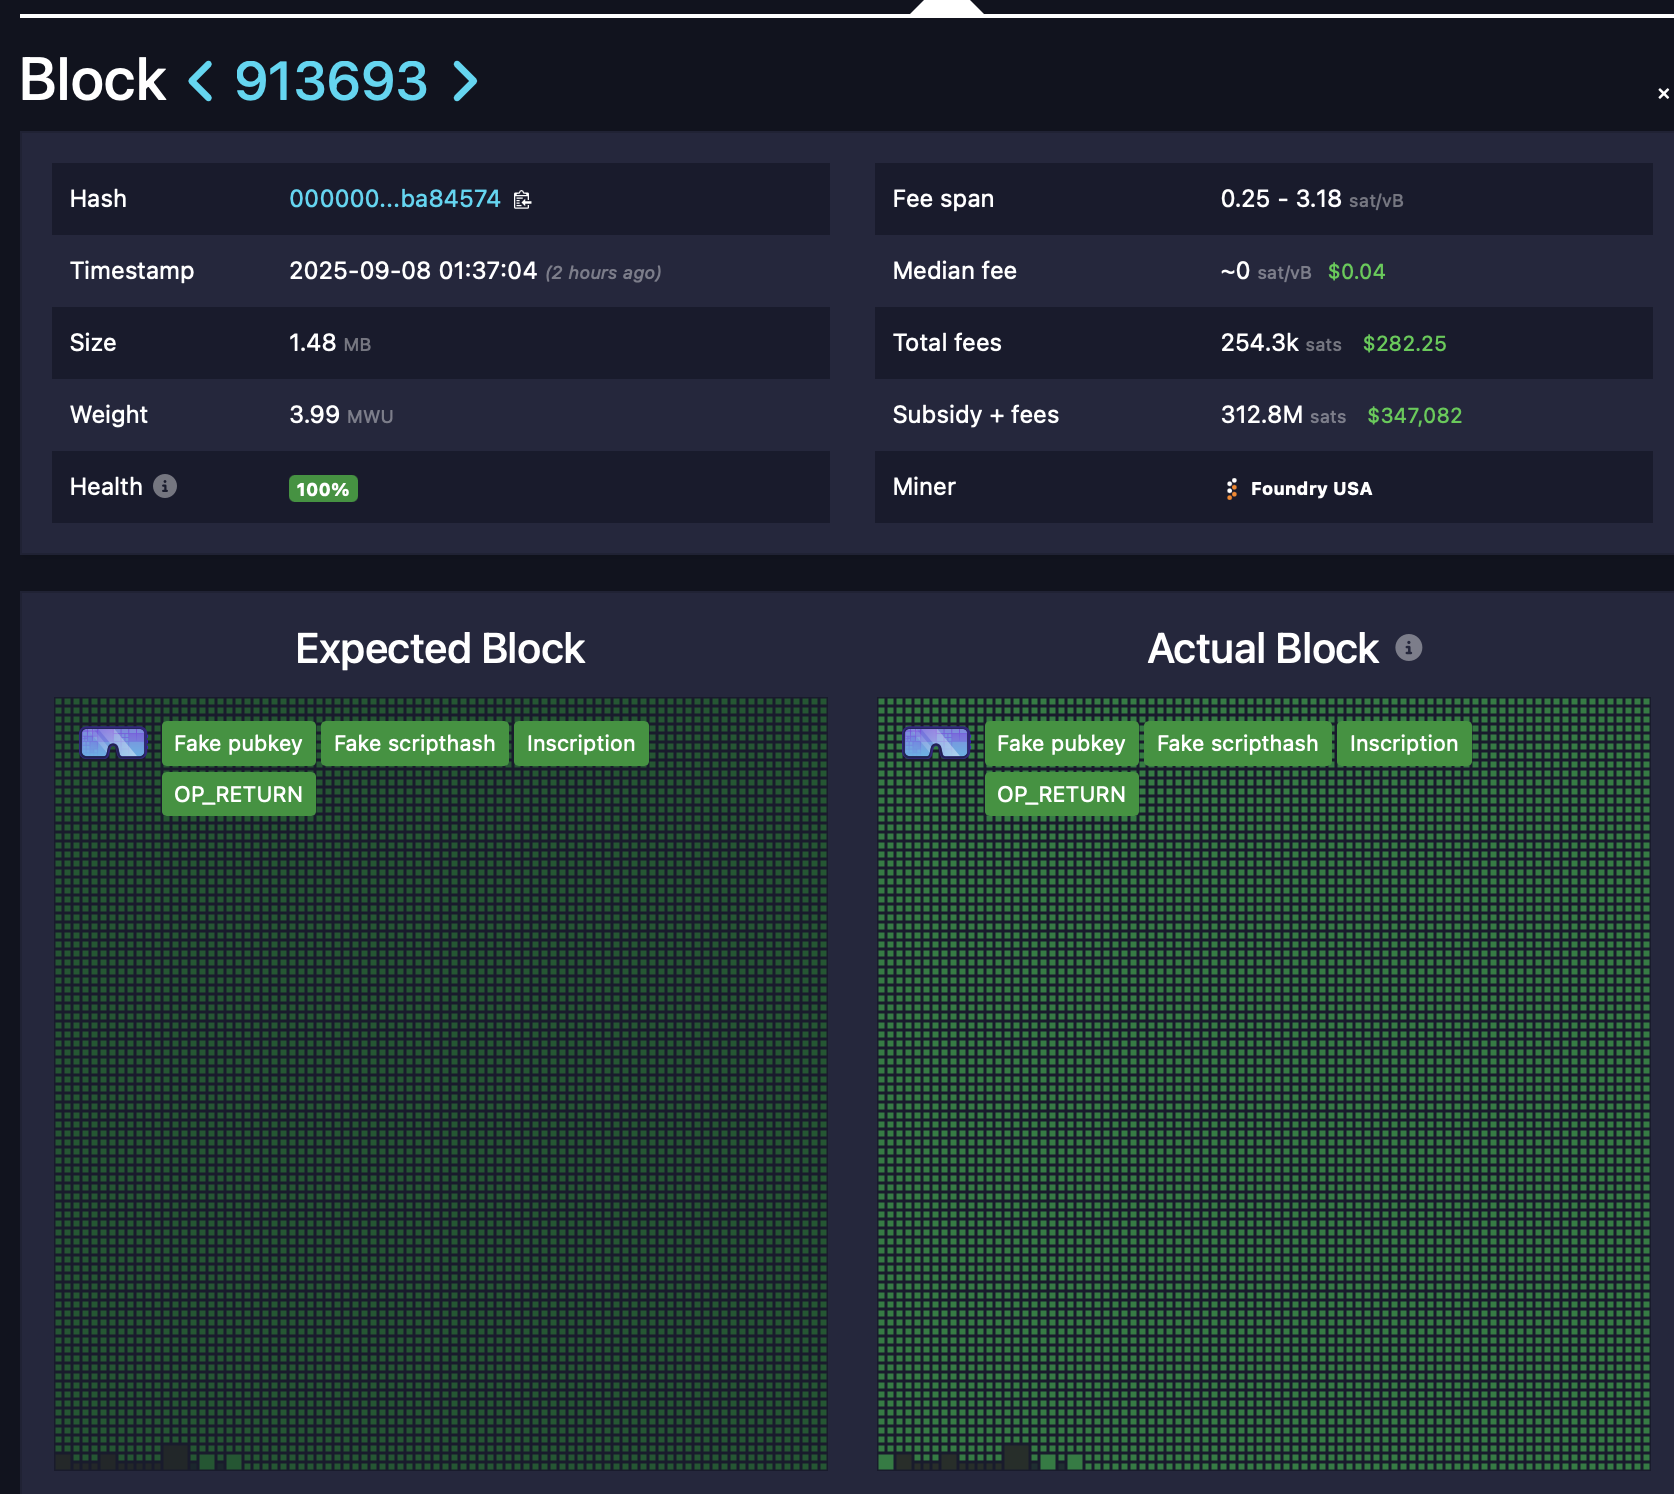Click the total fees 254.3k sats
This screenshot has height=1494, width=1674.
point(1281,343)
